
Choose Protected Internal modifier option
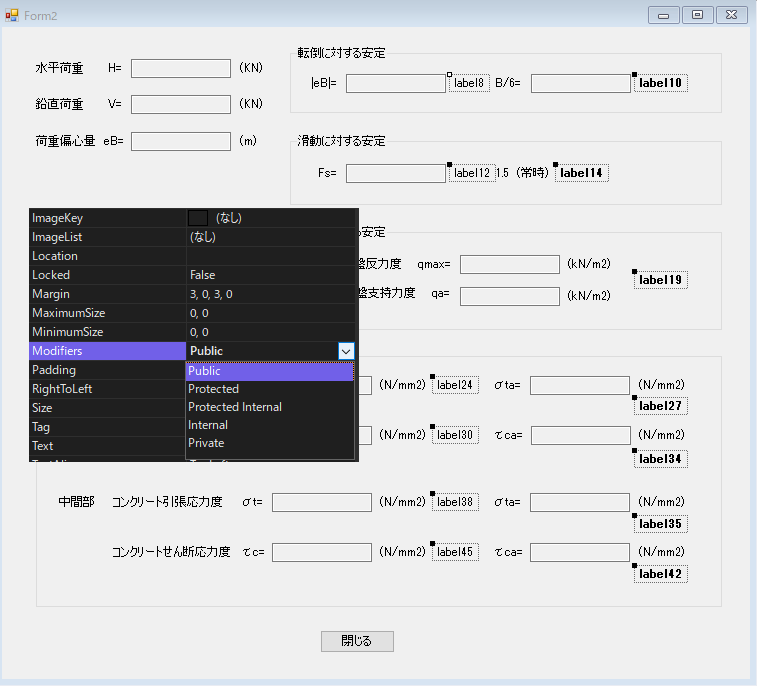point(270,407)
